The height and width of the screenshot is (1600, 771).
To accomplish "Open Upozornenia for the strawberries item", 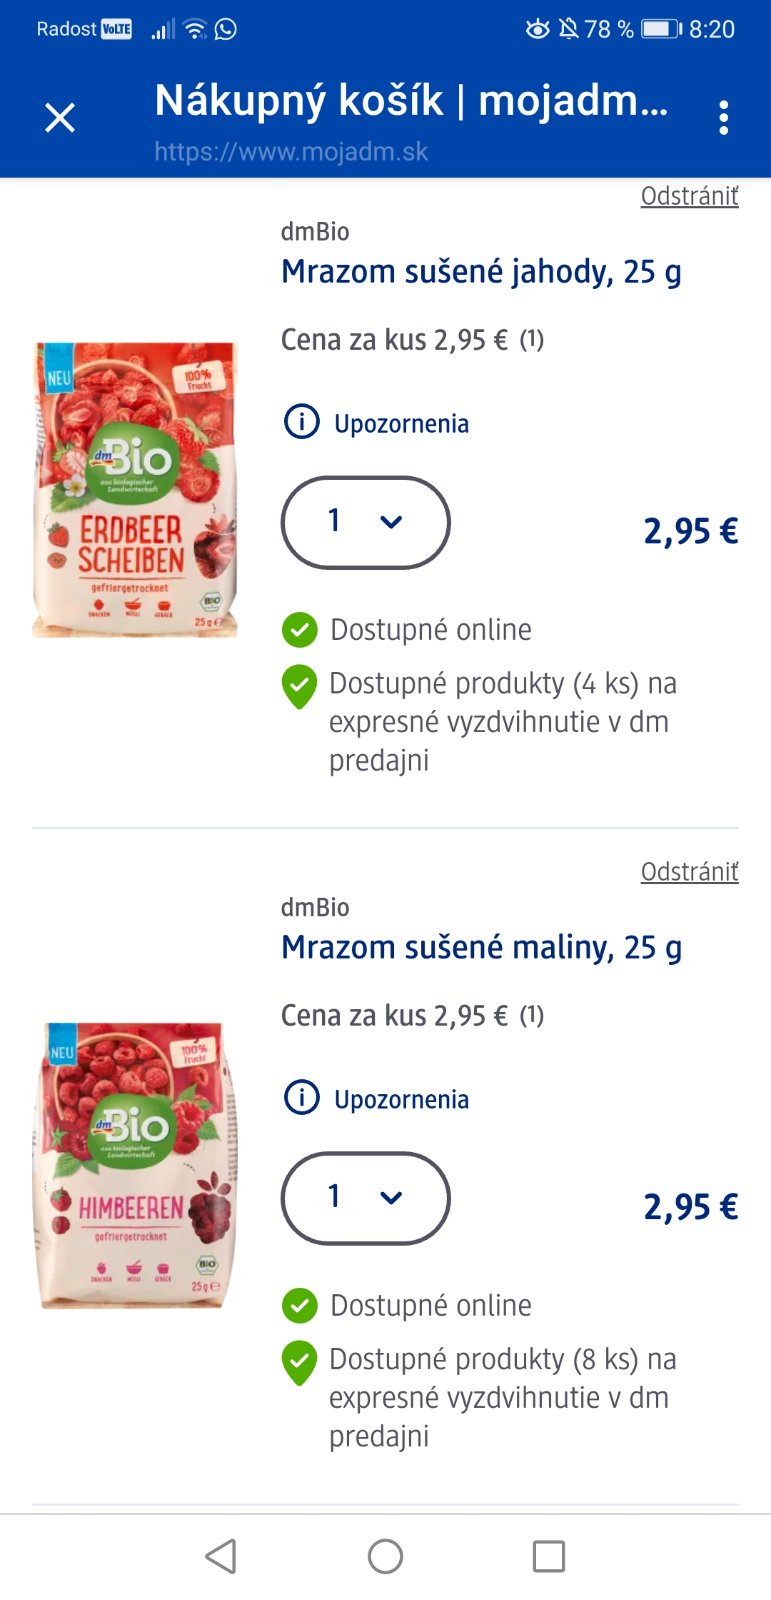I will 401,424.
